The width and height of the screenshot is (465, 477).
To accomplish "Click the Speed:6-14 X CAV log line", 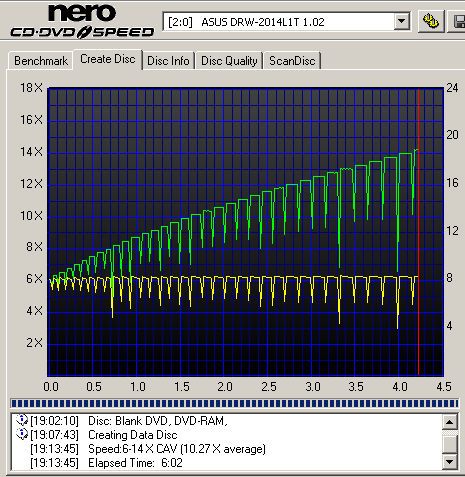I will click(x=177, y=449).
